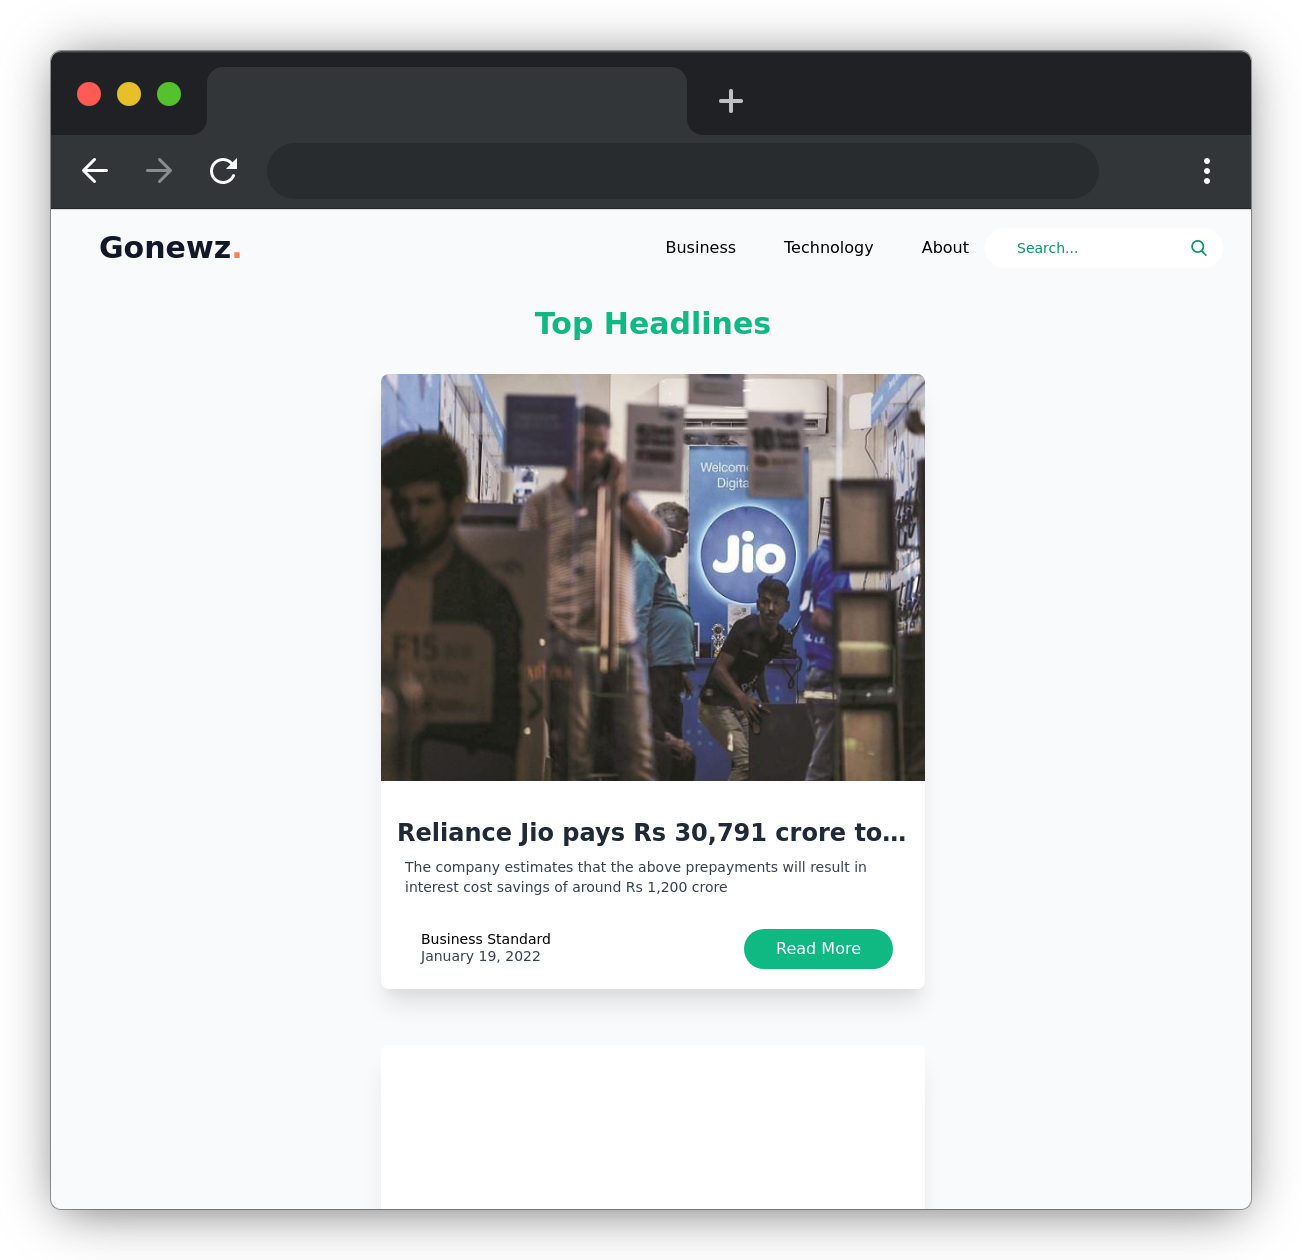The width and height of the screenshot is (1302, 1260).
Task: Minimize the window with the yellow button
Action: [x=129, y=94]
